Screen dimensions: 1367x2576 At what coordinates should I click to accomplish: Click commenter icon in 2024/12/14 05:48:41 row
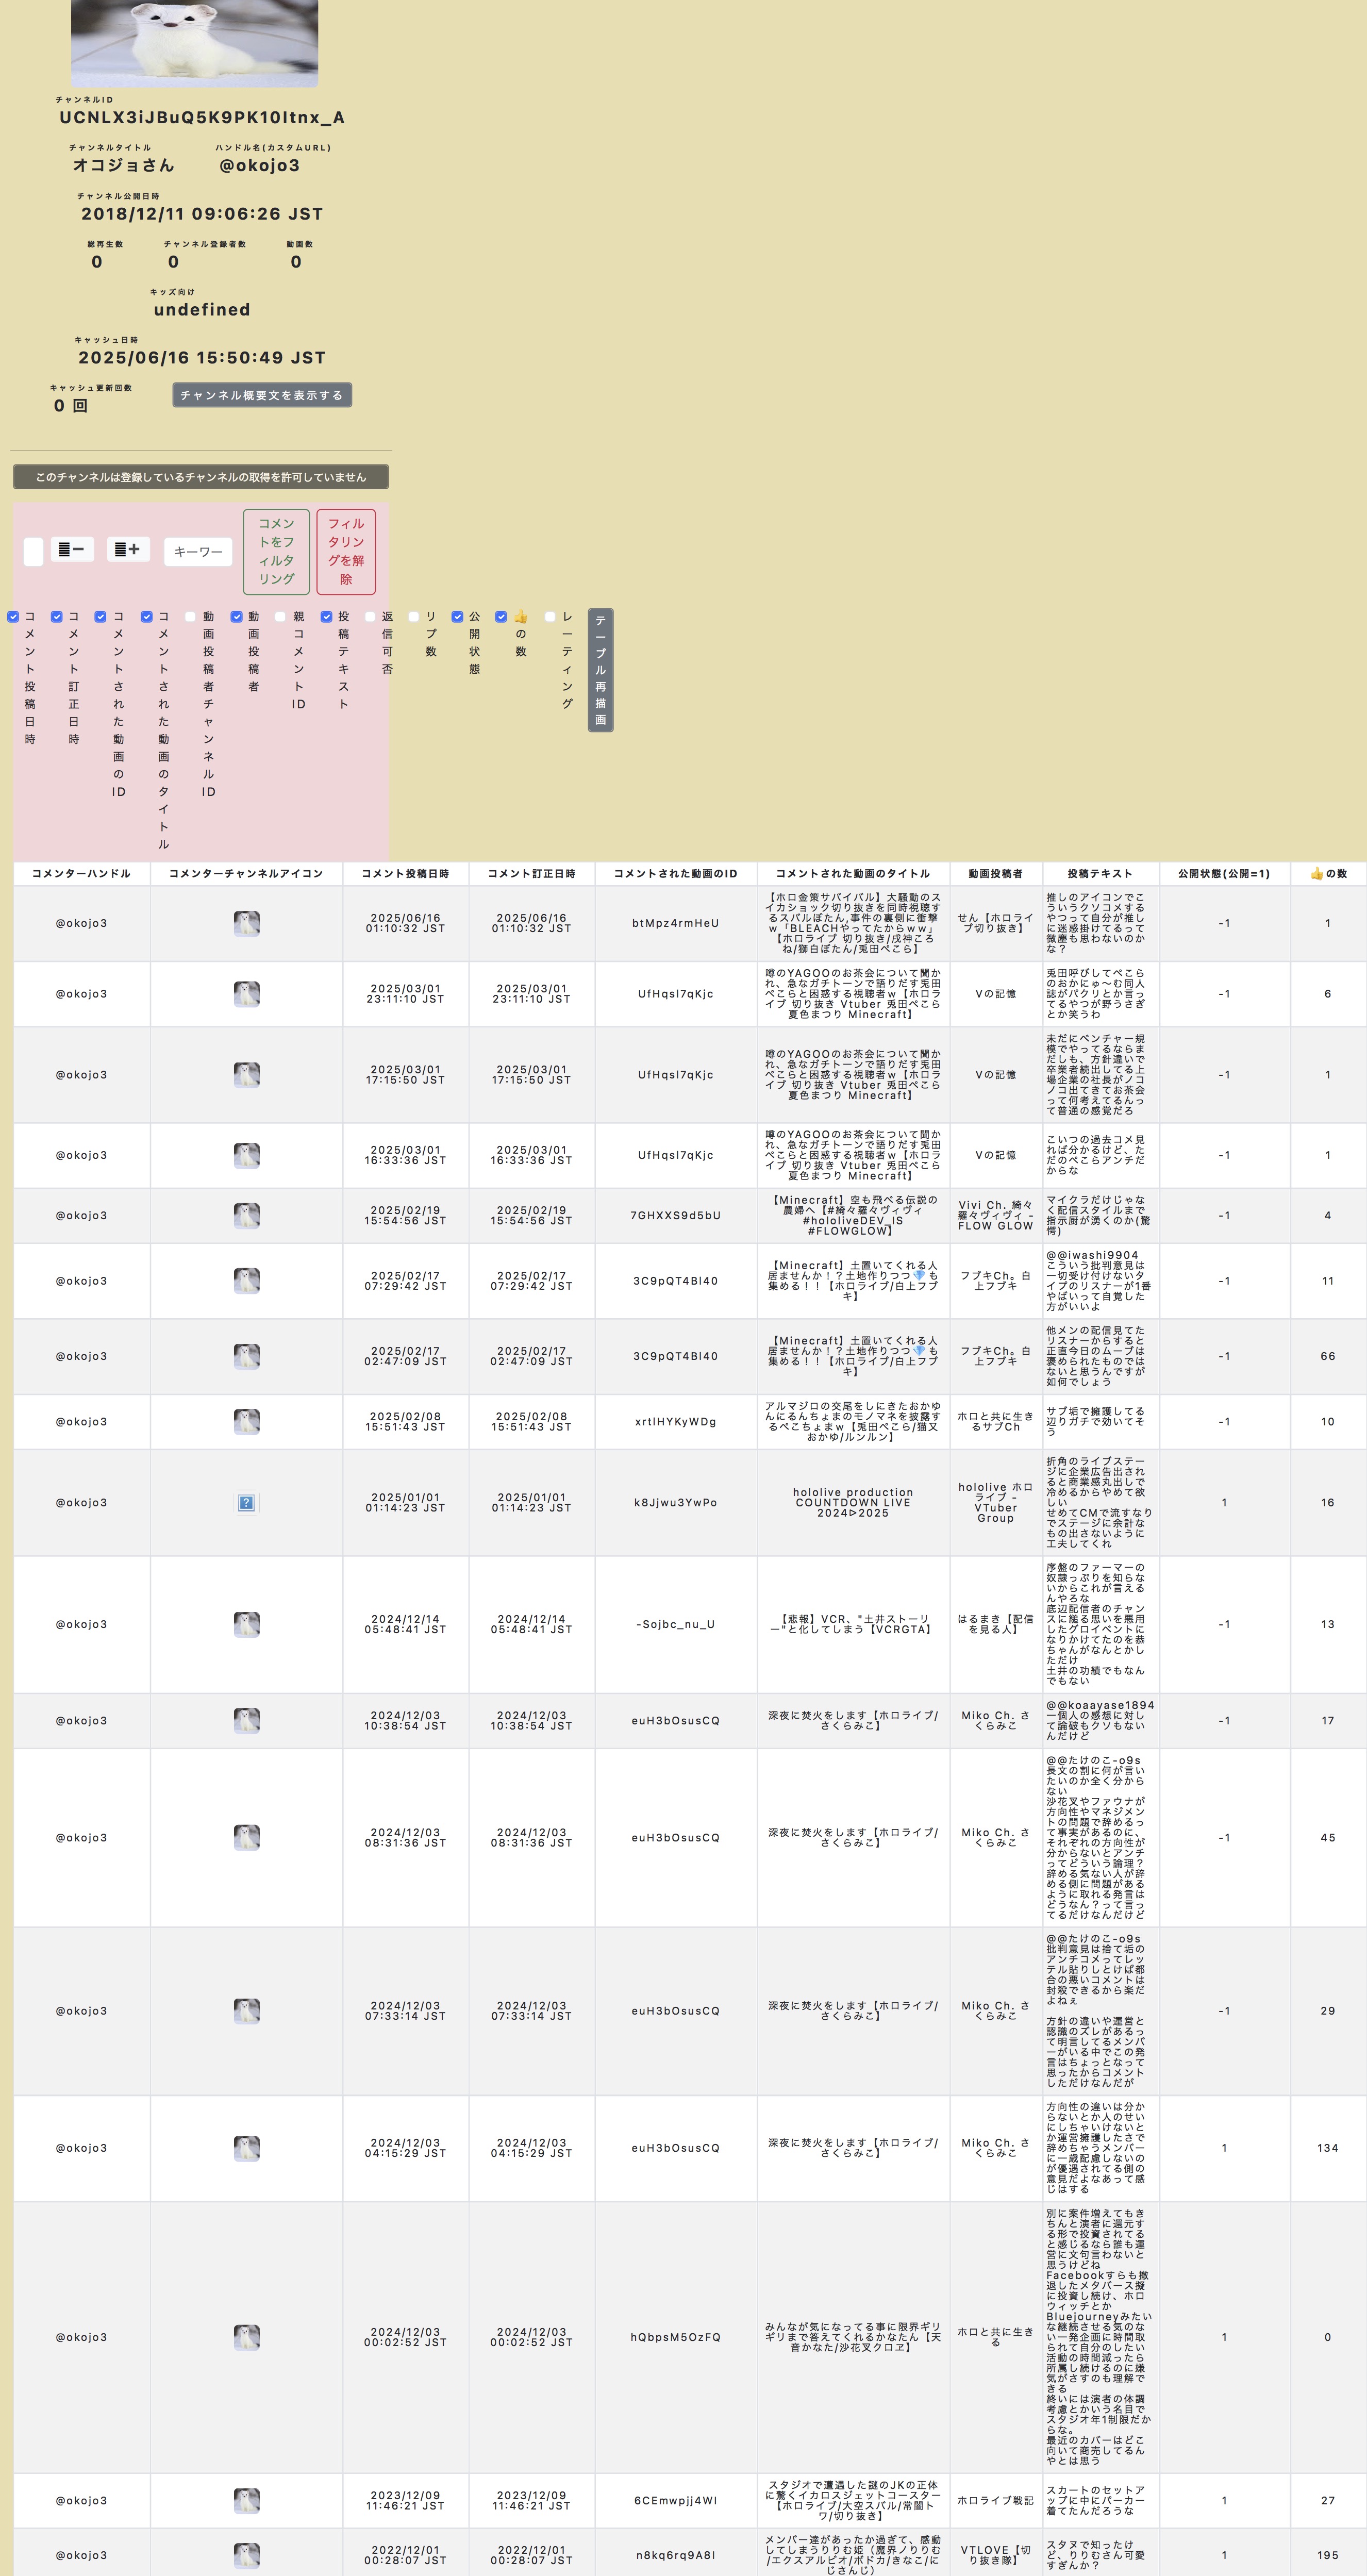pos(246,1624)
